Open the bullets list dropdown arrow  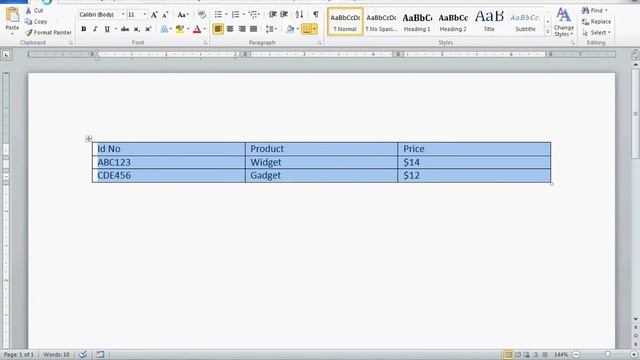[x=226, y=15]
